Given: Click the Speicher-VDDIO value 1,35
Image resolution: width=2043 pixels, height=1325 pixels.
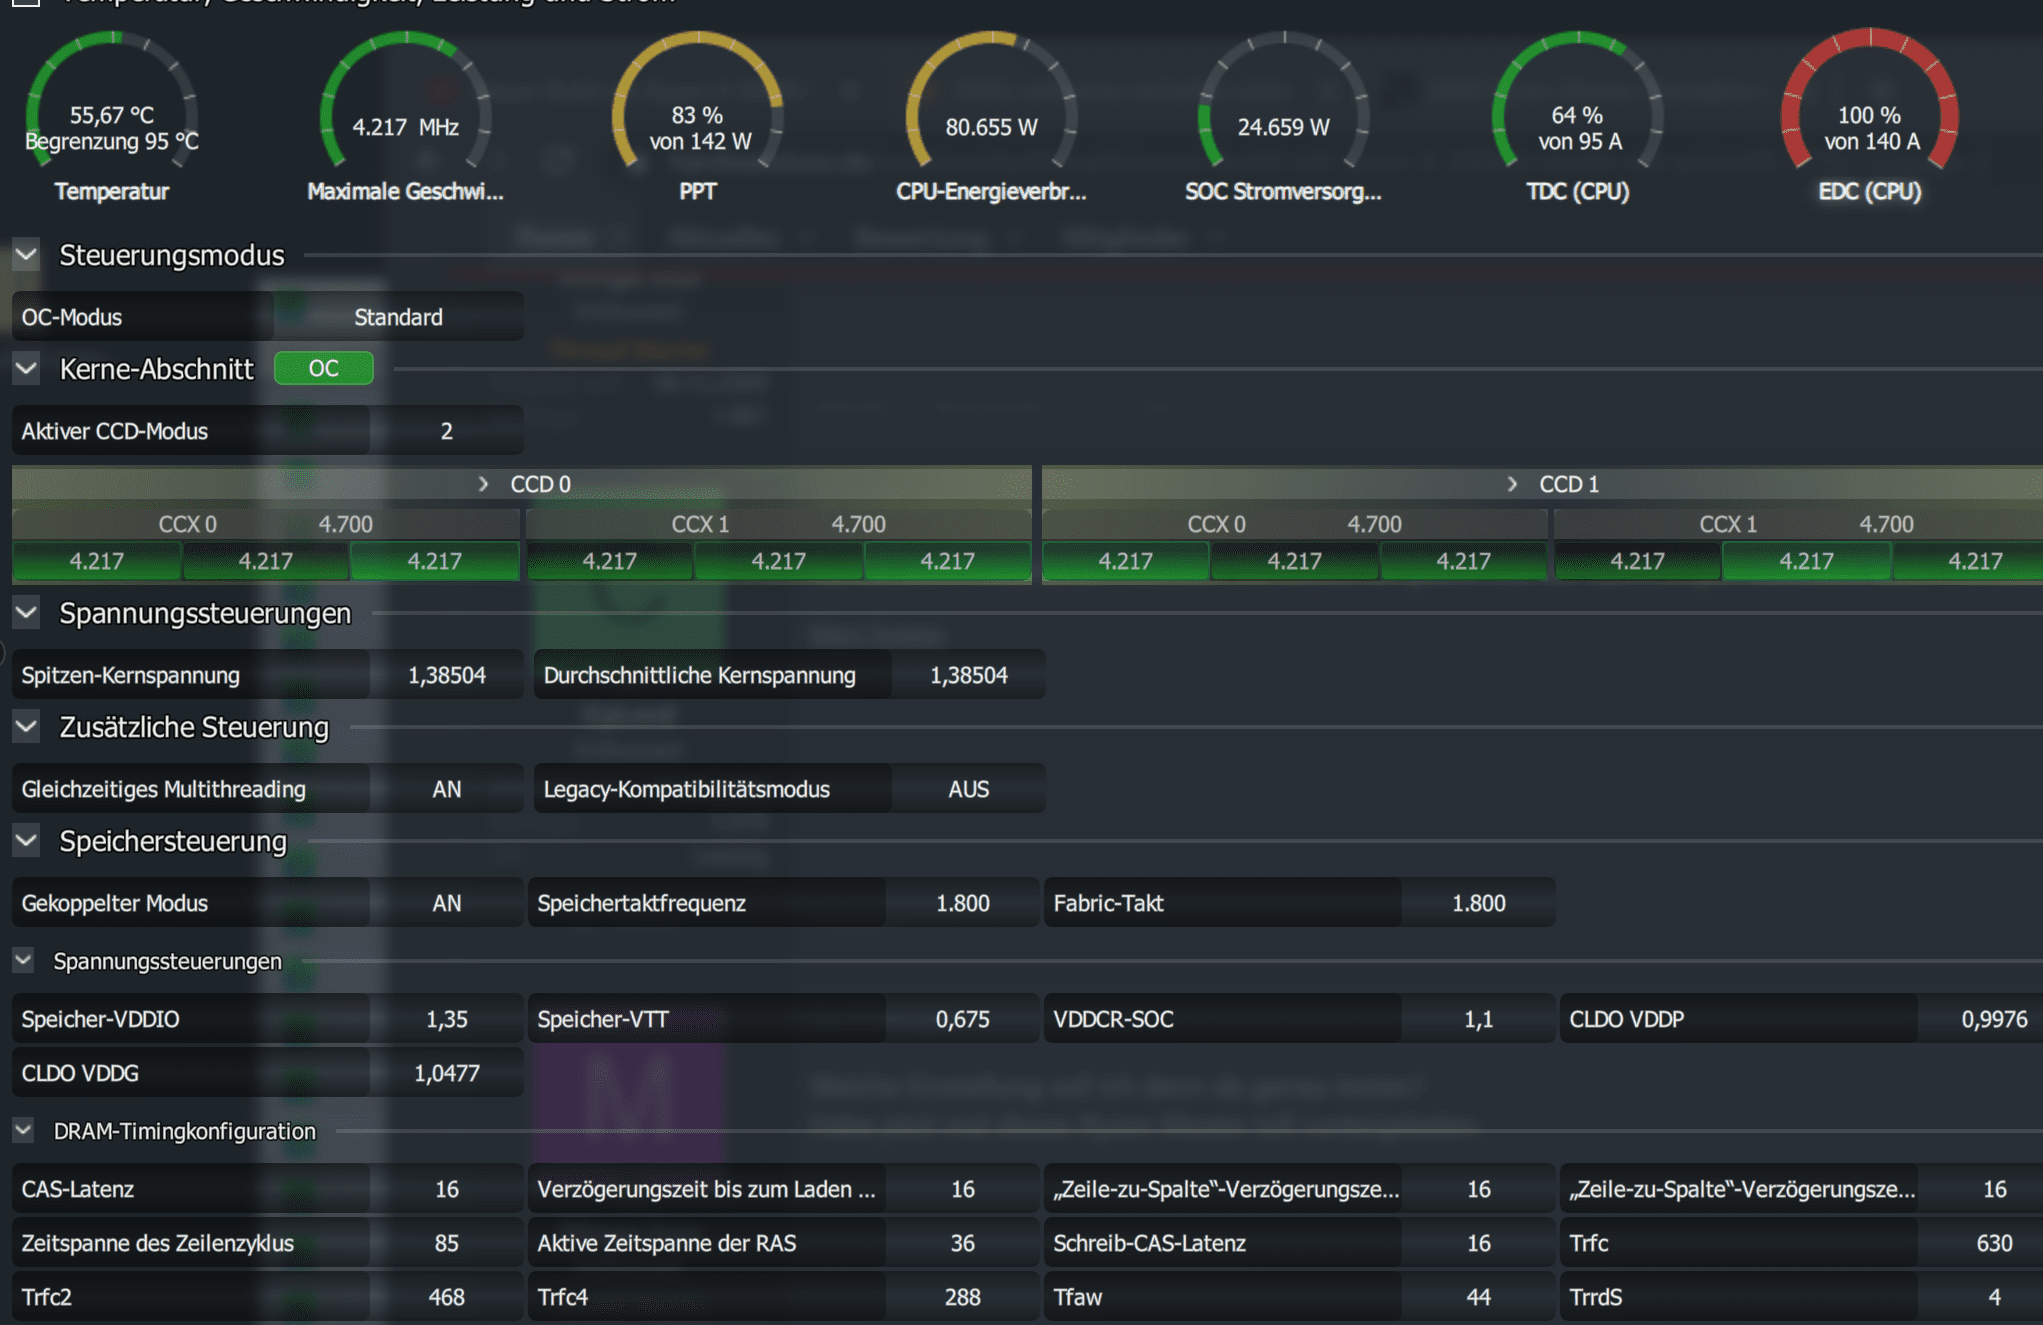Looking at the screenshot, I should 446,1019.
